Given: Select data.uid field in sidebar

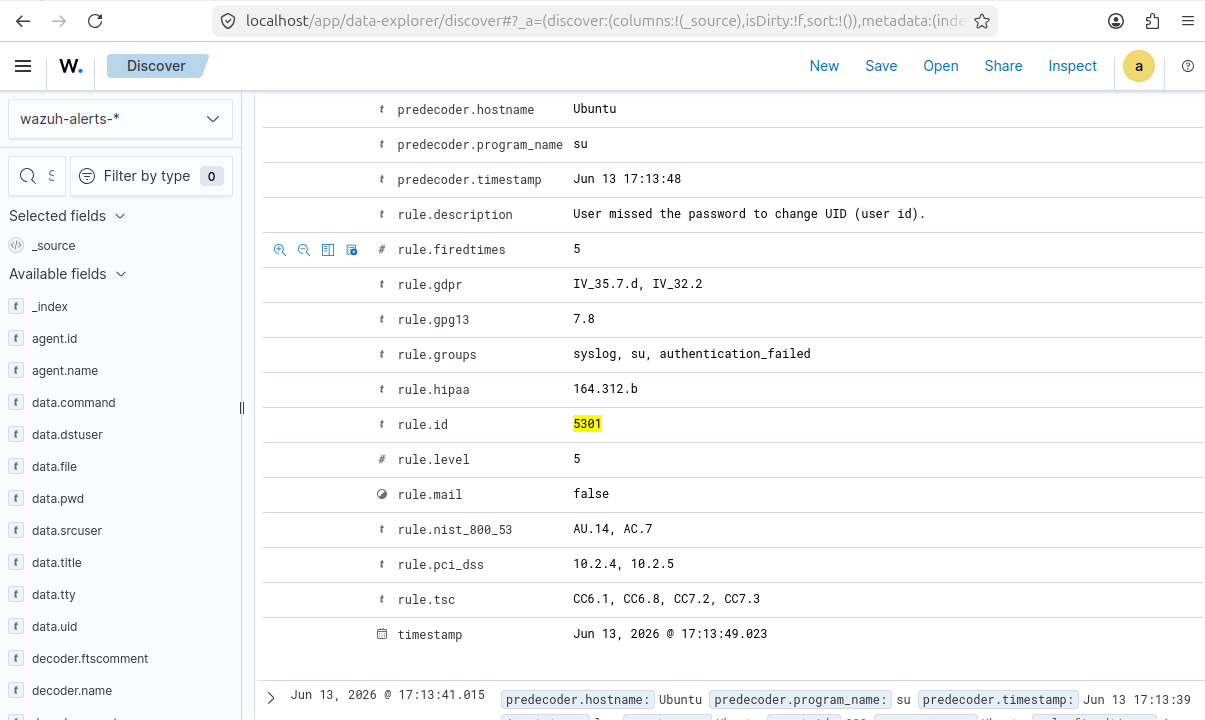Looking at the screenshot, I should 54,627.
